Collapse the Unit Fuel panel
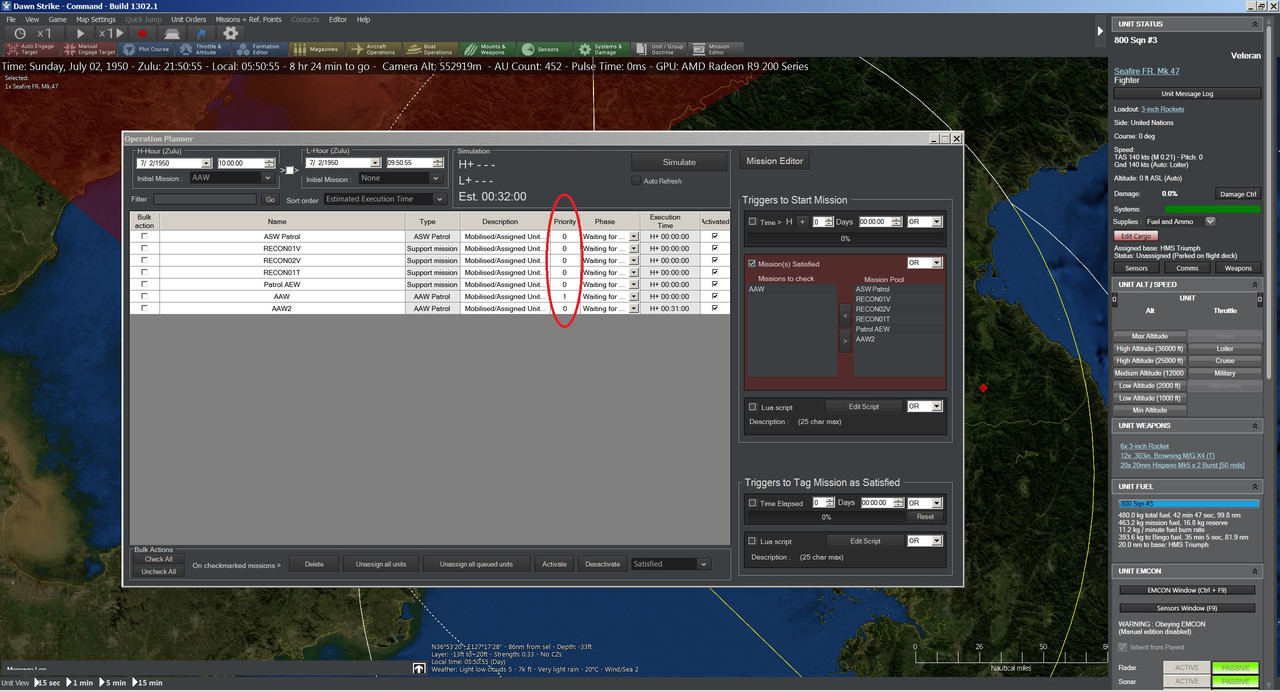Viewport: 1280px width, 692px height. click(1255, 486)
